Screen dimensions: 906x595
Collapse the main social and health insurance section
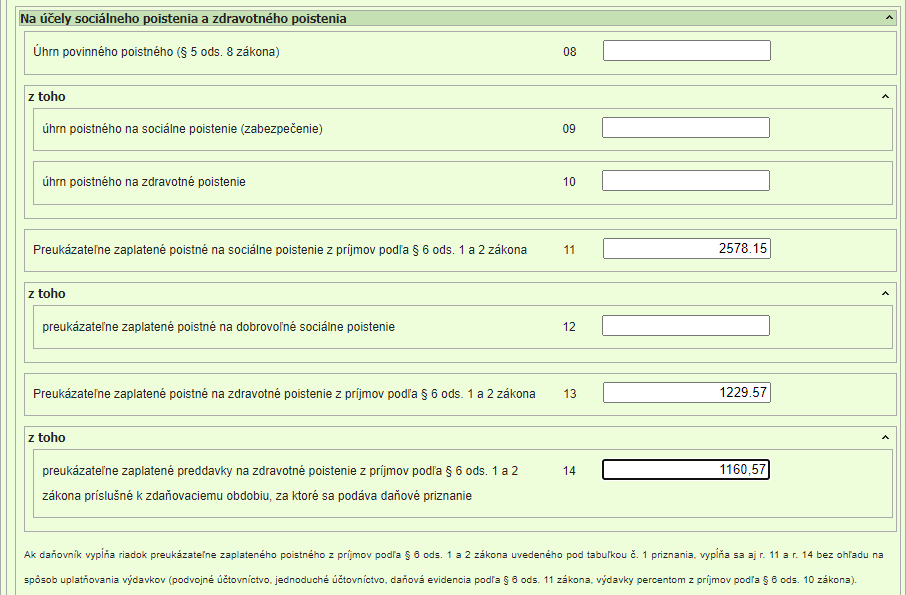coord(888,18)
